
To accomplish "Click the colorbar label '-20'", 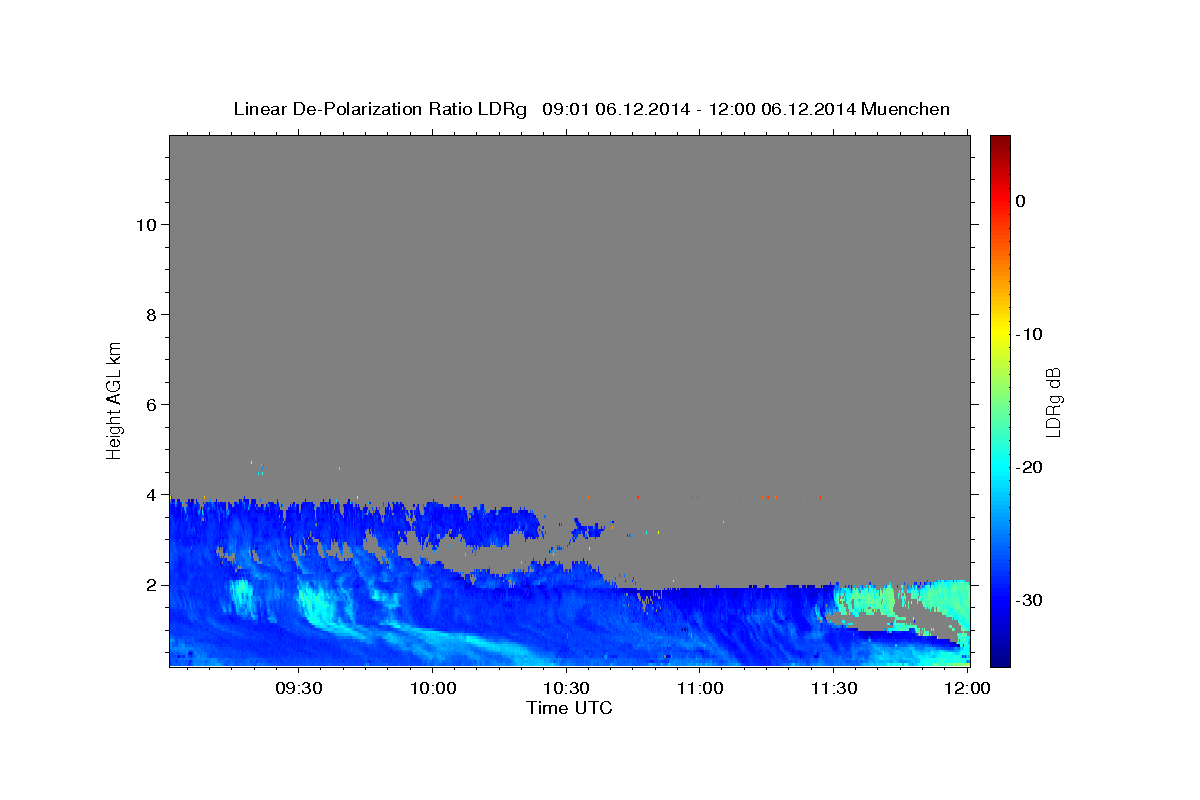I will 1029,467.
